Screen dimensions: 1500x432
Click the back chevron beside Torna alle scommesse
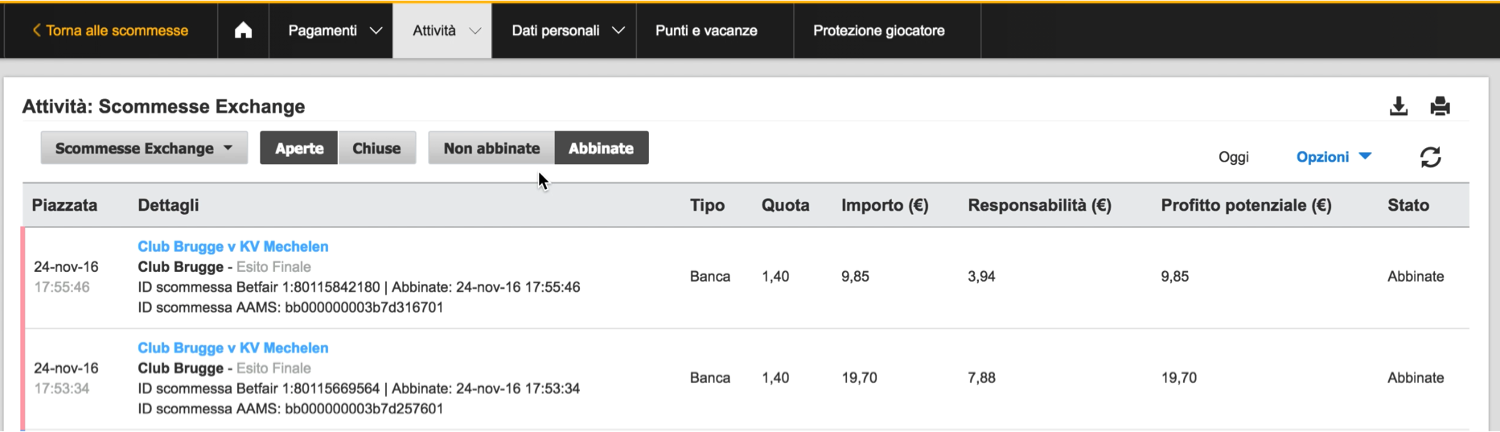coord(37,31)
